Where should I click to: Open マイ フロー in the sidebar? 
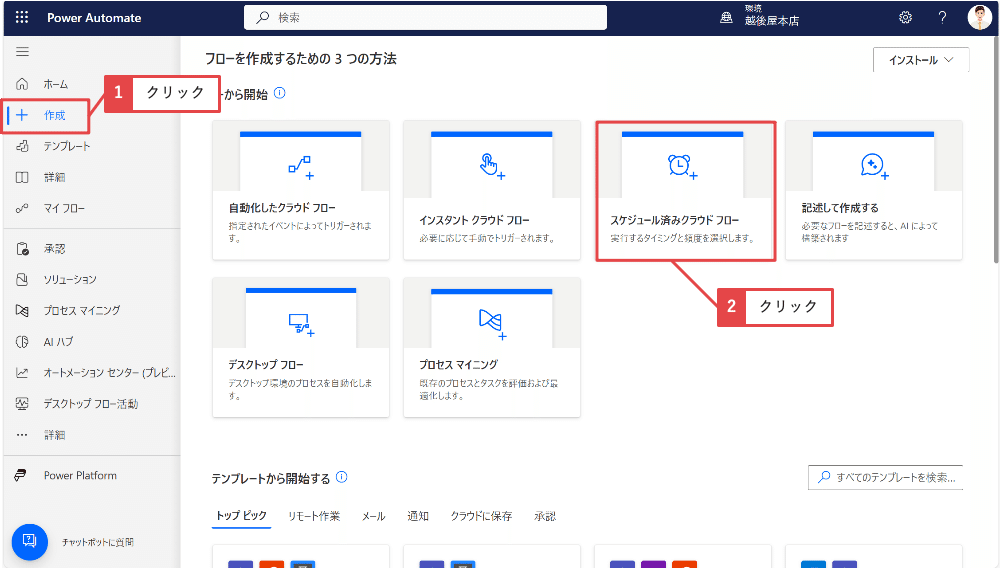[x=64, y=208]
